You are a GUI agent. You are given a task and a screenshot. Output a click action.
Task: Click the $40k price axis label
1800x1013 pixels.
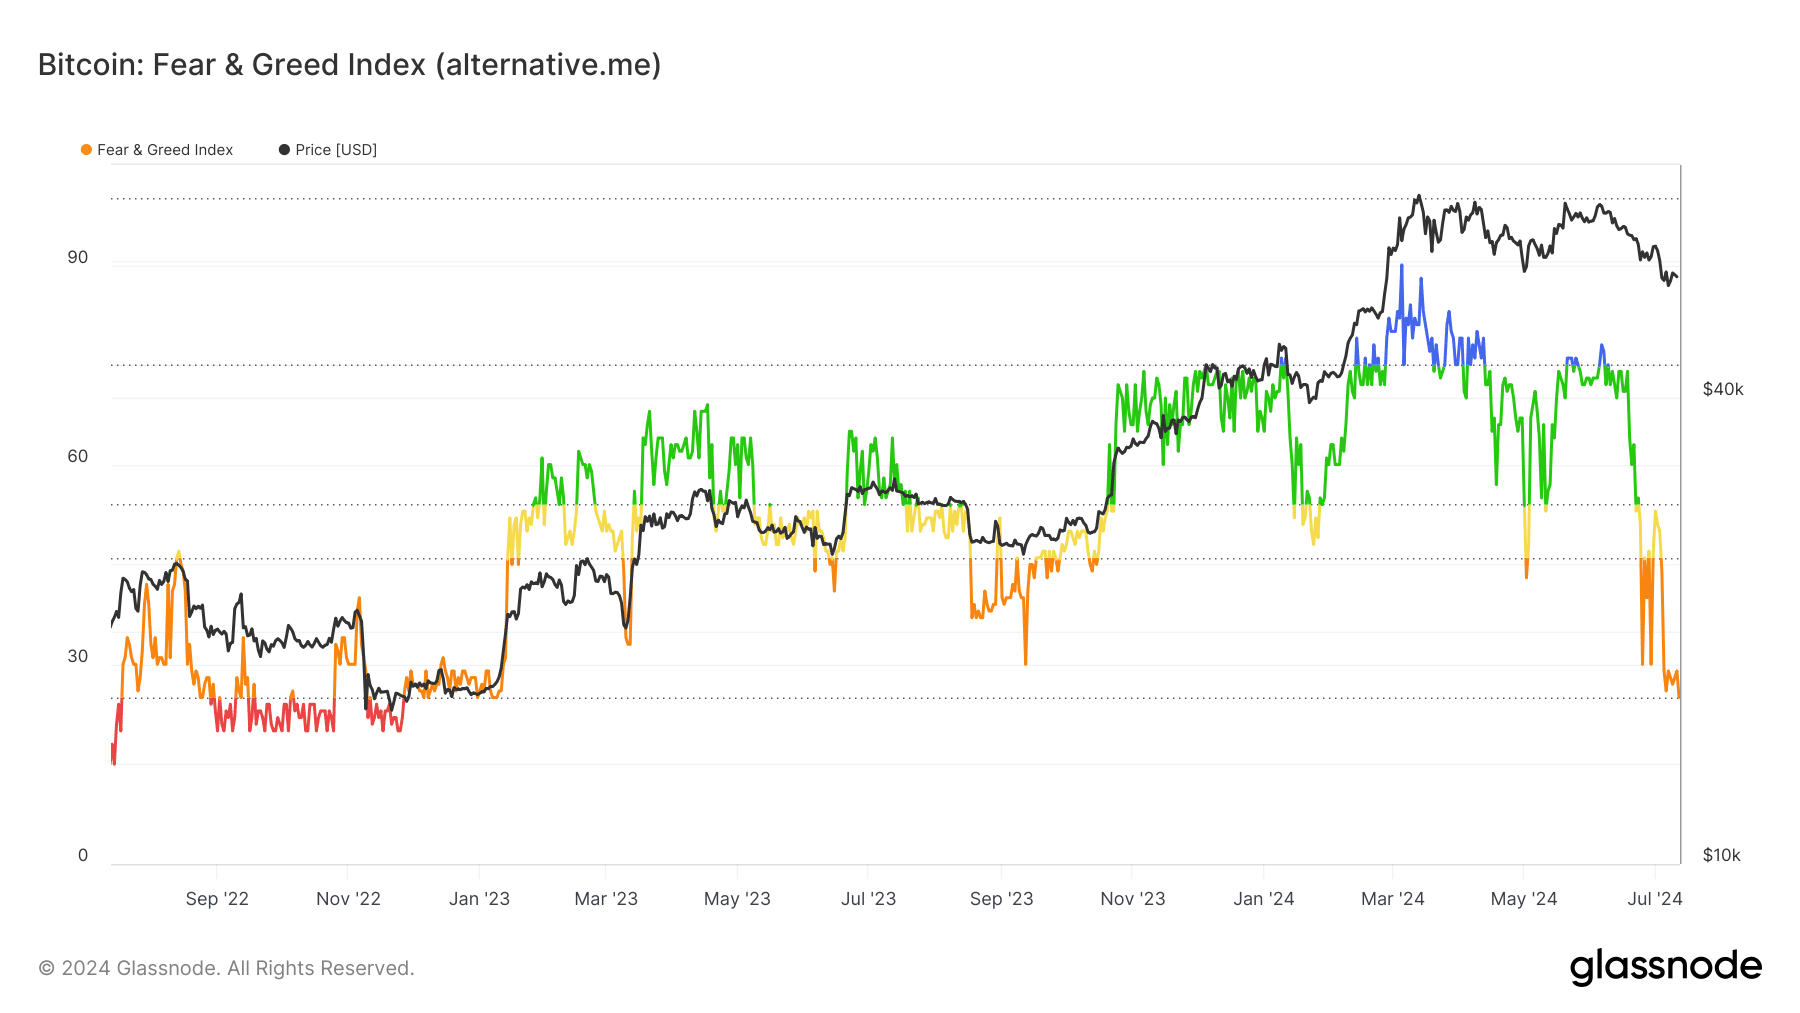[1723, 390]
